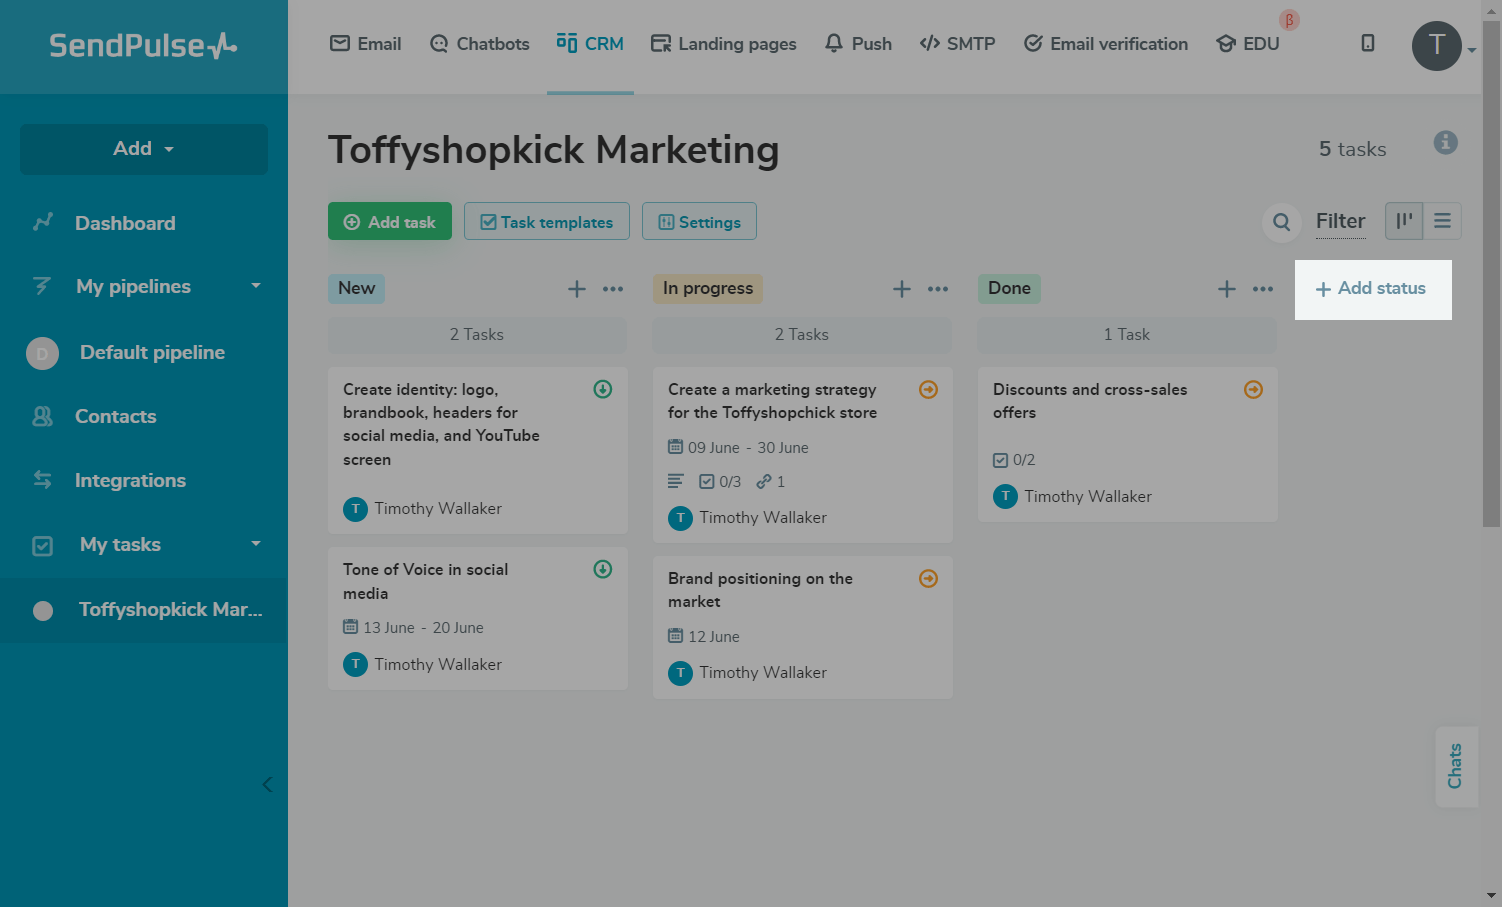Image resolution: width=1502 pixels, height=907 pixels.
Task: Open the Chatbots tab
Action: (479, 44)
